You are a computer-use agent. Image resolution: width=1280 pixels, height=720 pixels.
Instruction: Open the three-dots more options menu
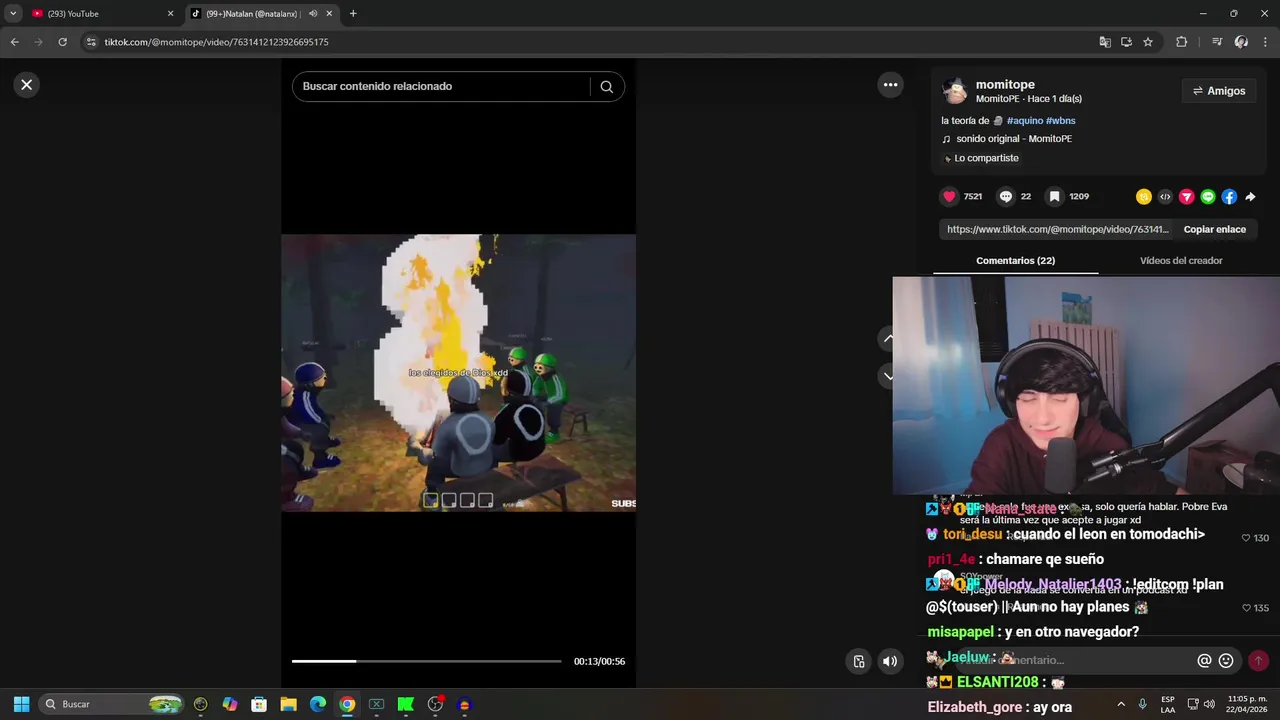coord(890,85)
